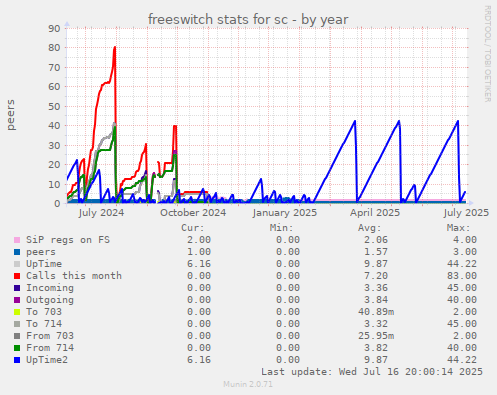
Task: Select the 'peers' legend label
Action: 41,252
